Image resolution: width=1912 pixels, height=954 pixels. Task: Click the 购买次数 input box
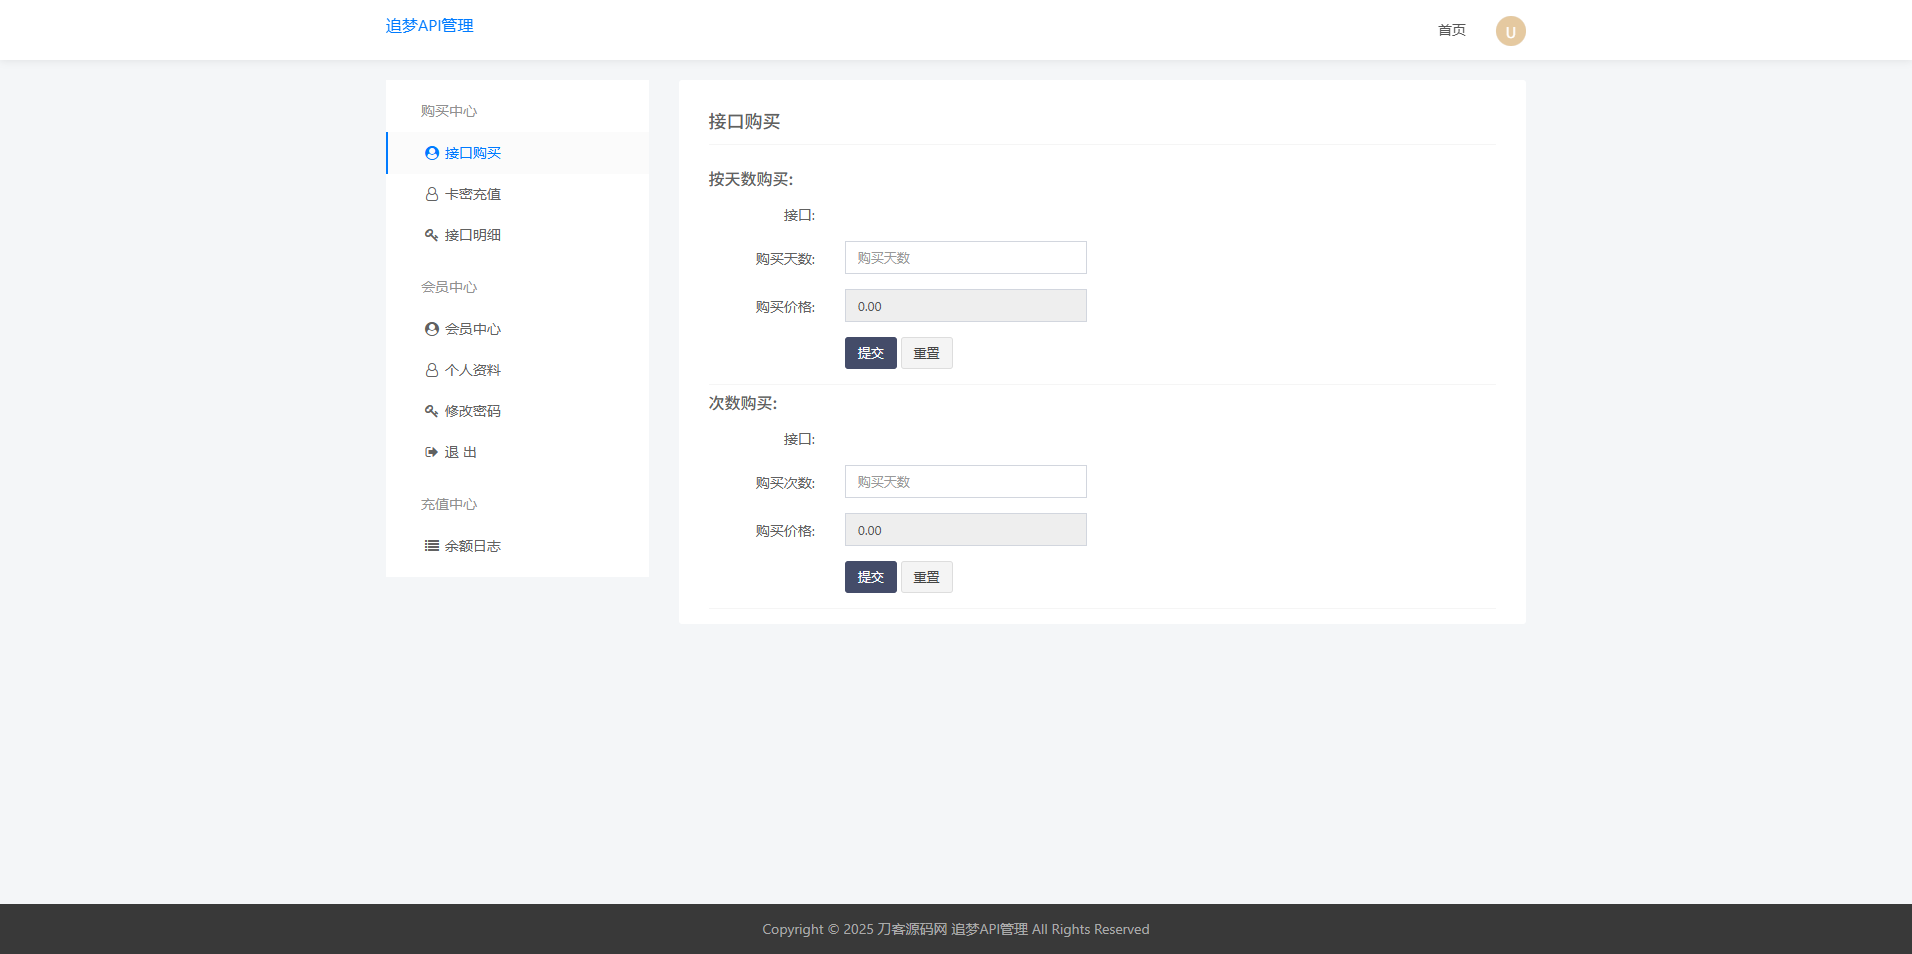point(965,481)
